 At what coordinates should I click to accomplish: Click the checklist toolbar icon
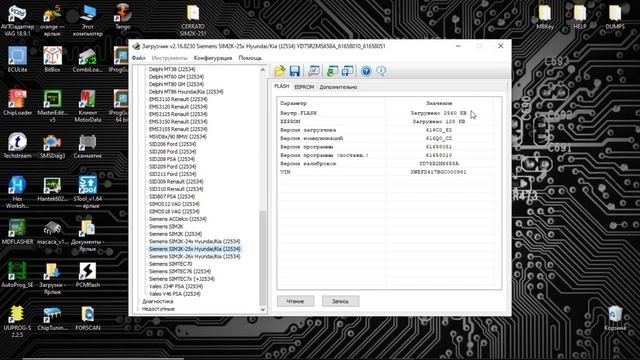(314, 71)
